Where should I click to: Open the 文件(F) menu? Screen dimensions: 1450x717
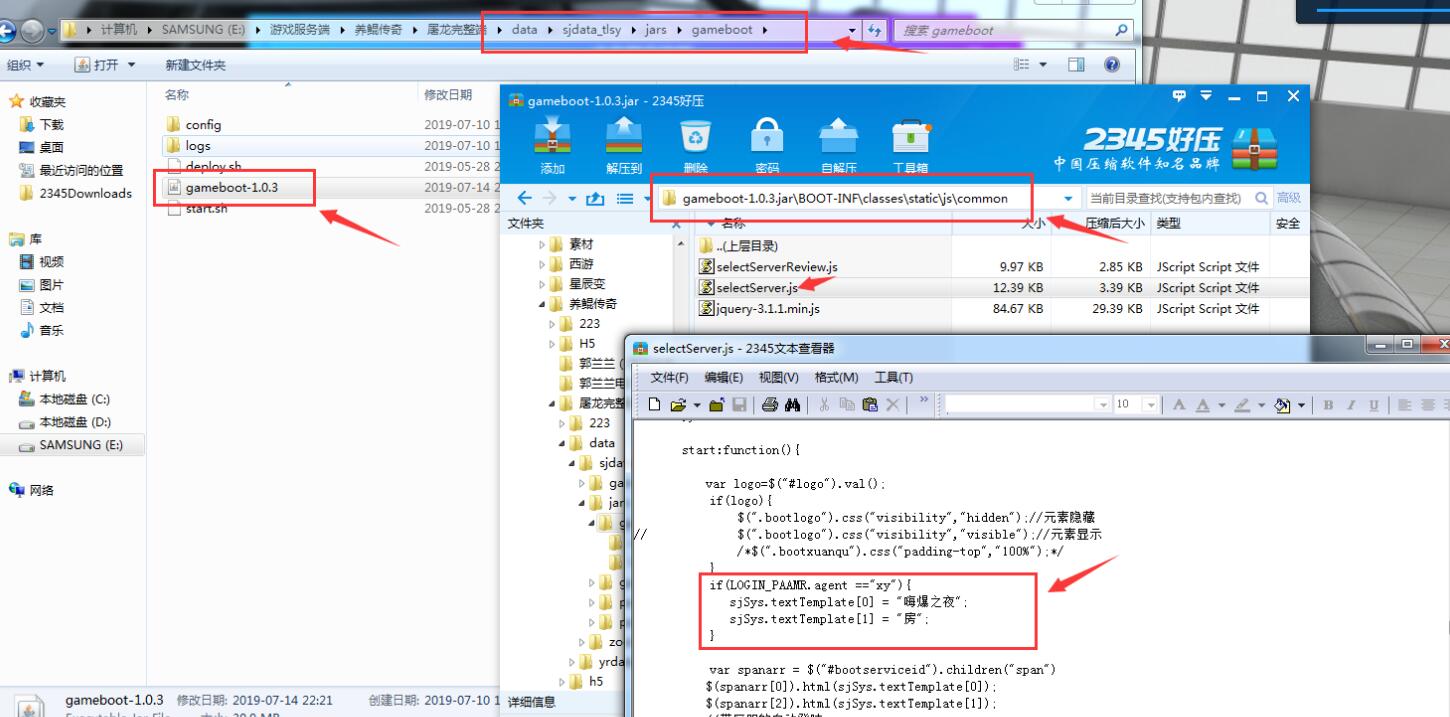point(669,377)
